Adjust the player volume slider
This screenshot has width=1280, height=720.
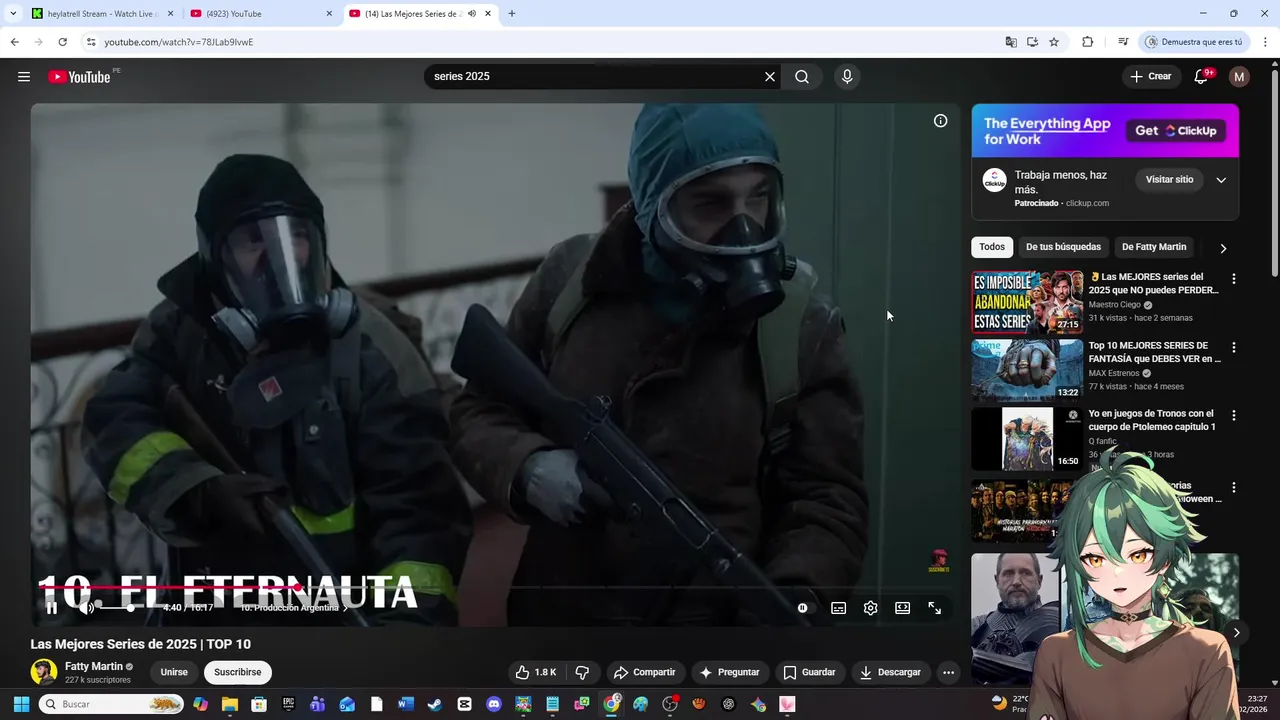(116, 608)
